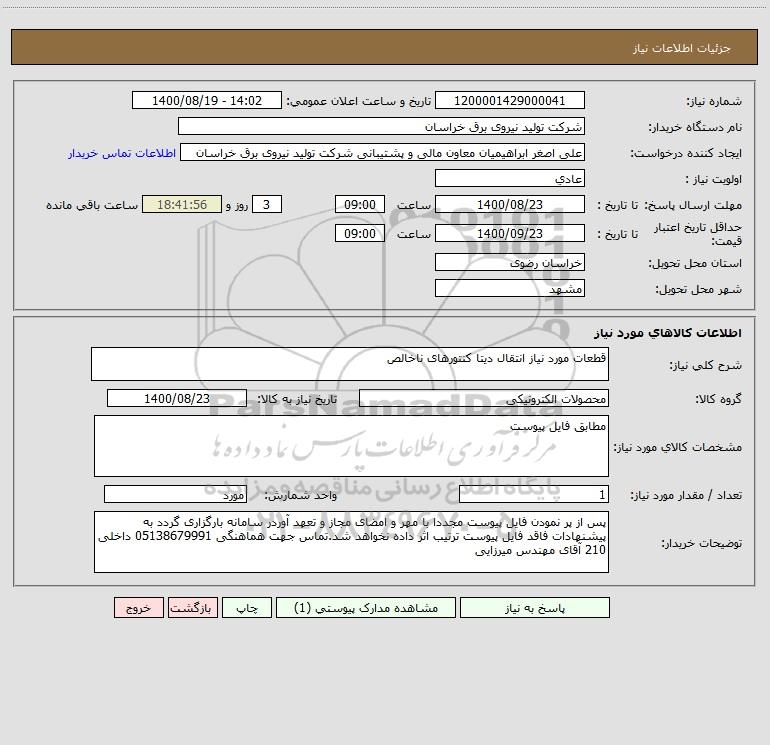Click the delivery city field مشهد
770x745 pixels.
pyautogui.click(x=510, y=288)
